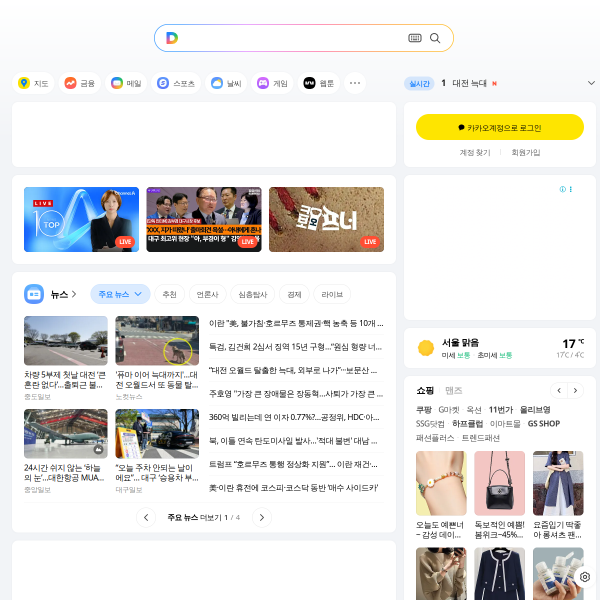The image size is (600, 600).
Task: Open the 지도 map shortcut
Action: click(x=33, y=83)
